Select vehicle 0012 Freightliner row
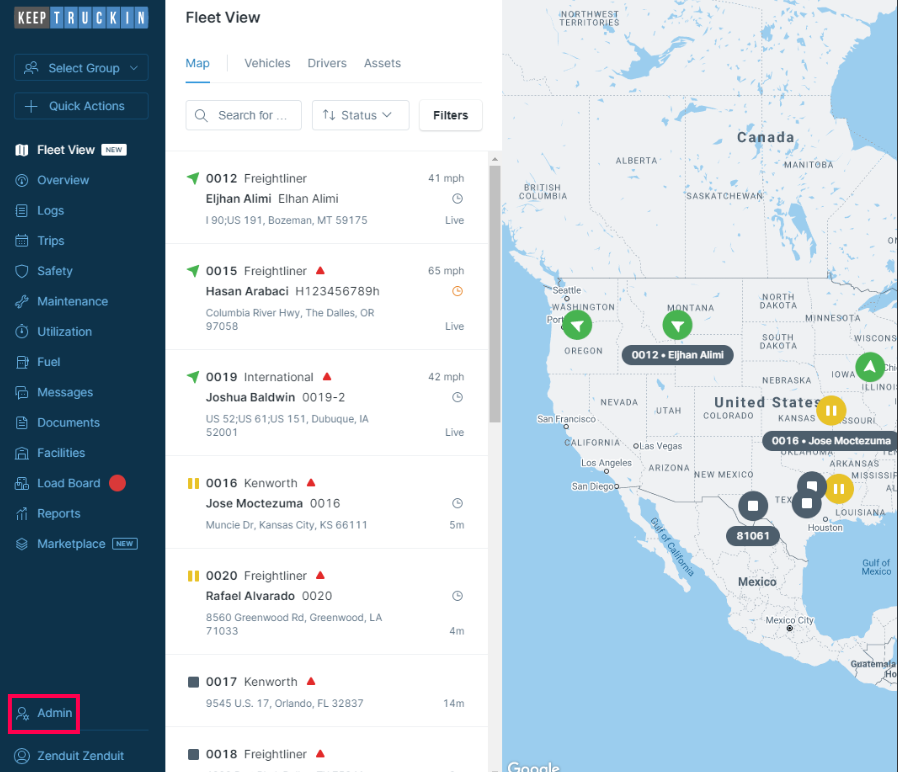The image size is (898, 772). (x=326, y=198)
